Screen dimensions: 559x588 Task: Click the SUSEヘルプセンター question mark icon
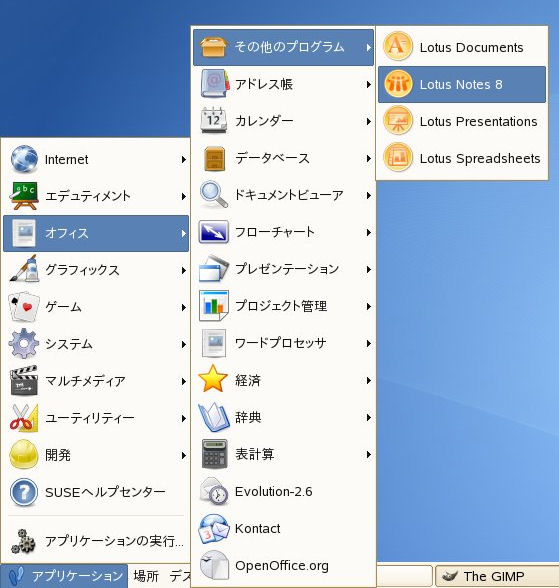(x=24, y=492)
